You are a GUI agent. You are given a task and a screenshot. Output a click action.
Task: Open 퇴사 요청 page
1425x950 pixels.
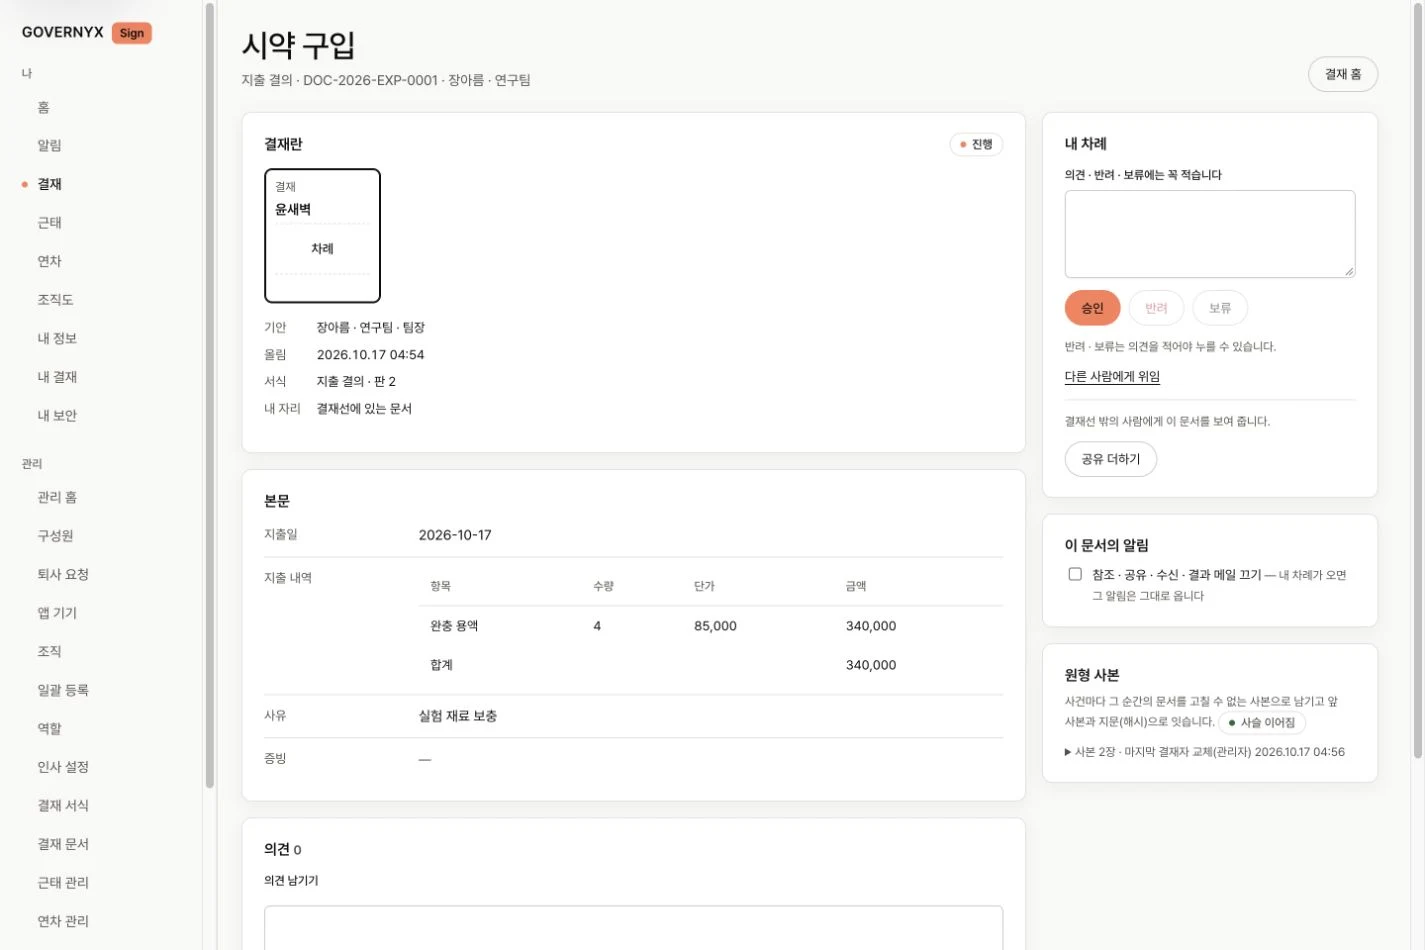pos(63,574)
